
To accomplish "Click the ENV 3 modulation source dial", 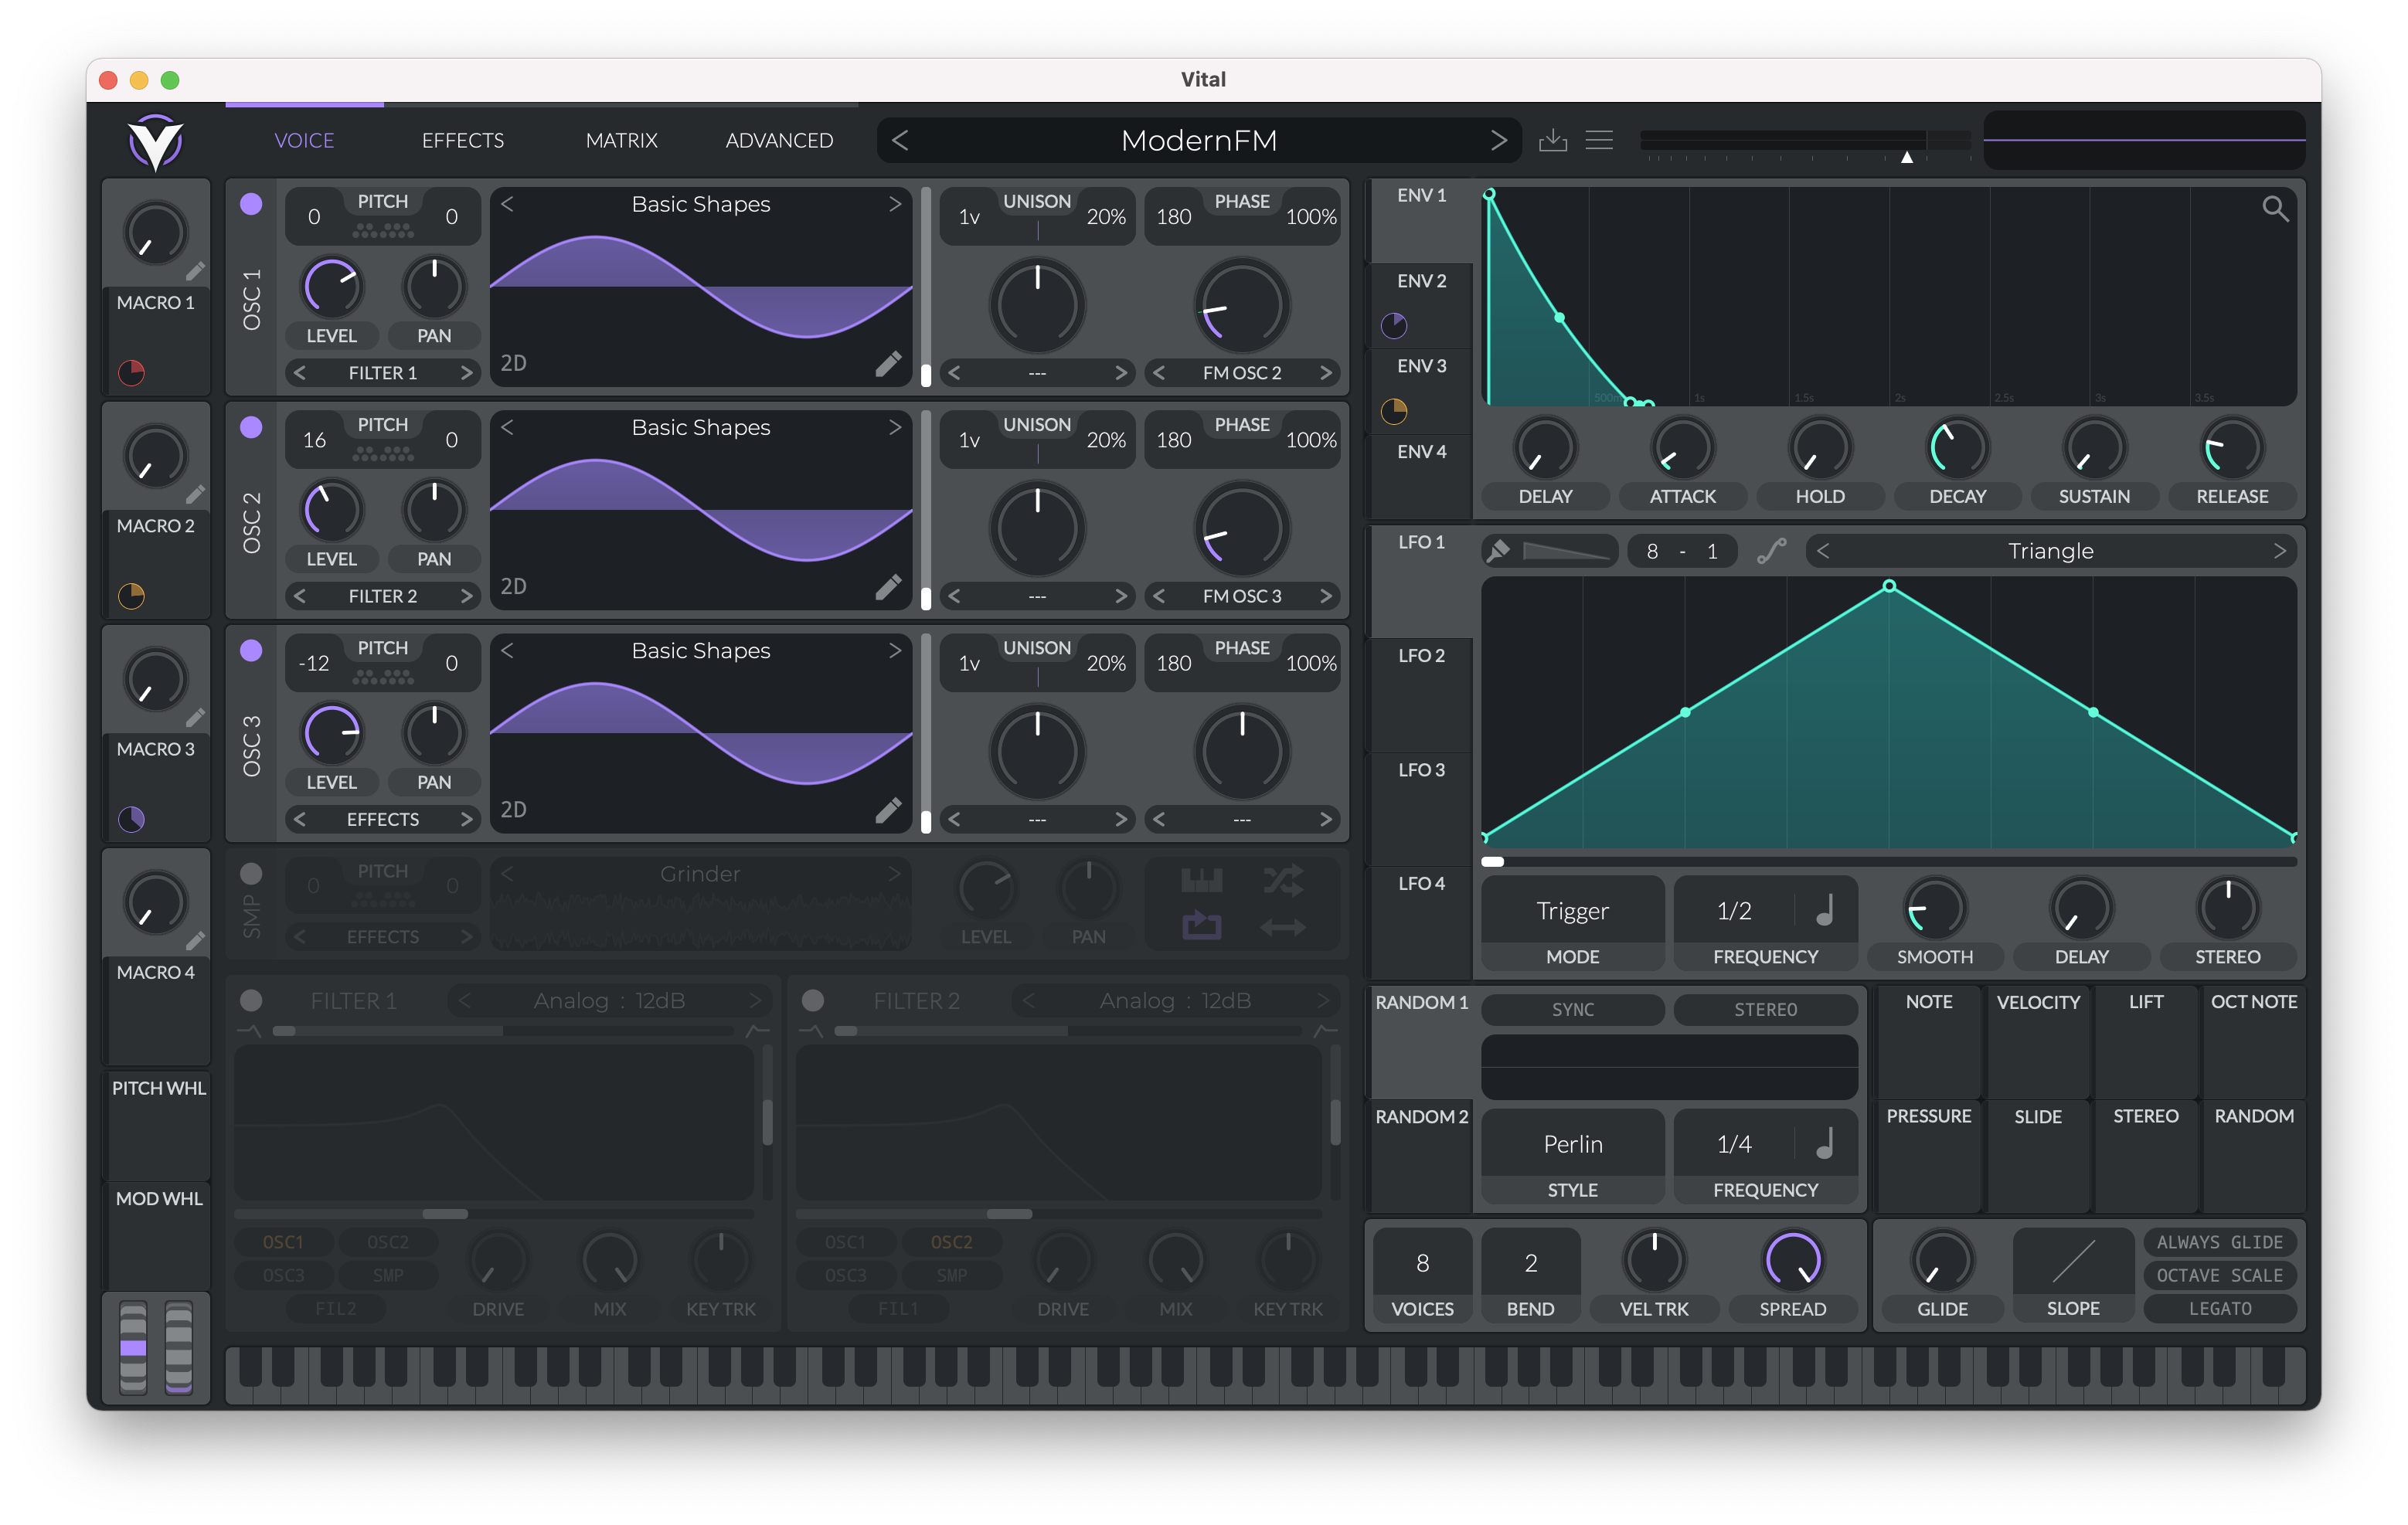I will 1394,411.
